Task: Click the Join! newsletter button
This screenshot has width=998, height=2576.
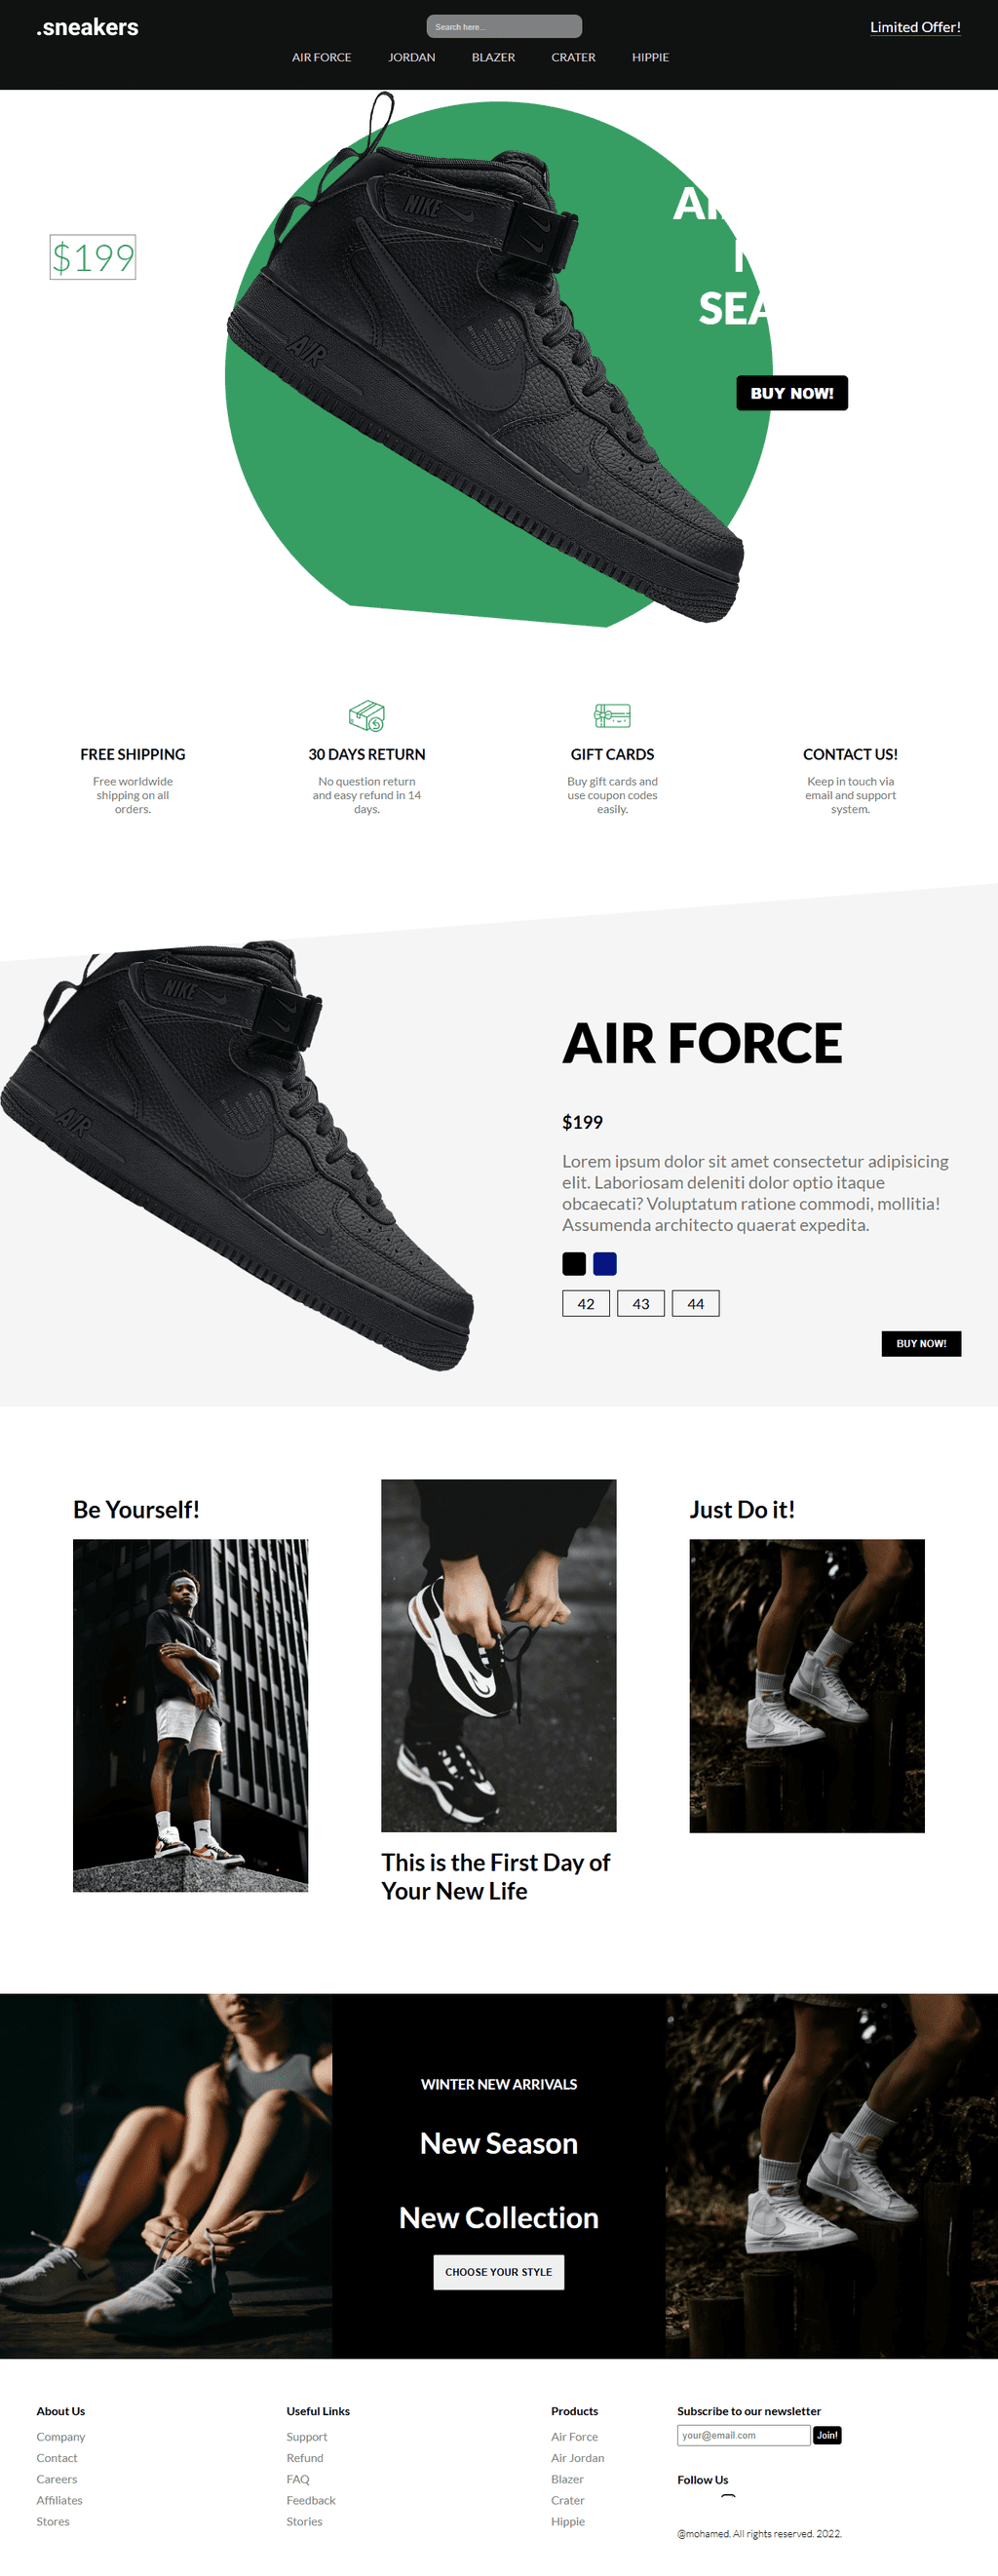Action: 827,2435
